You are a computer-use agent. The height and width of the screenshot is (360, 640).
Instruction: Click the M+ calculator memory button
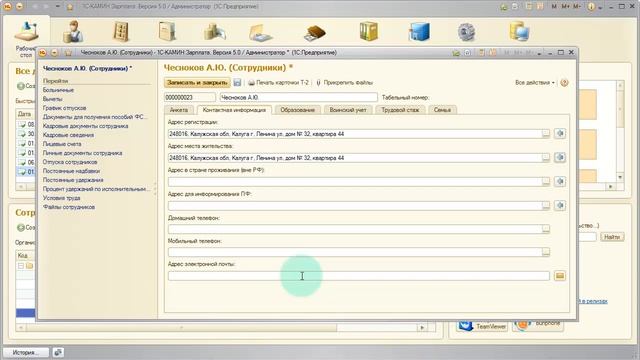[566, 7]
